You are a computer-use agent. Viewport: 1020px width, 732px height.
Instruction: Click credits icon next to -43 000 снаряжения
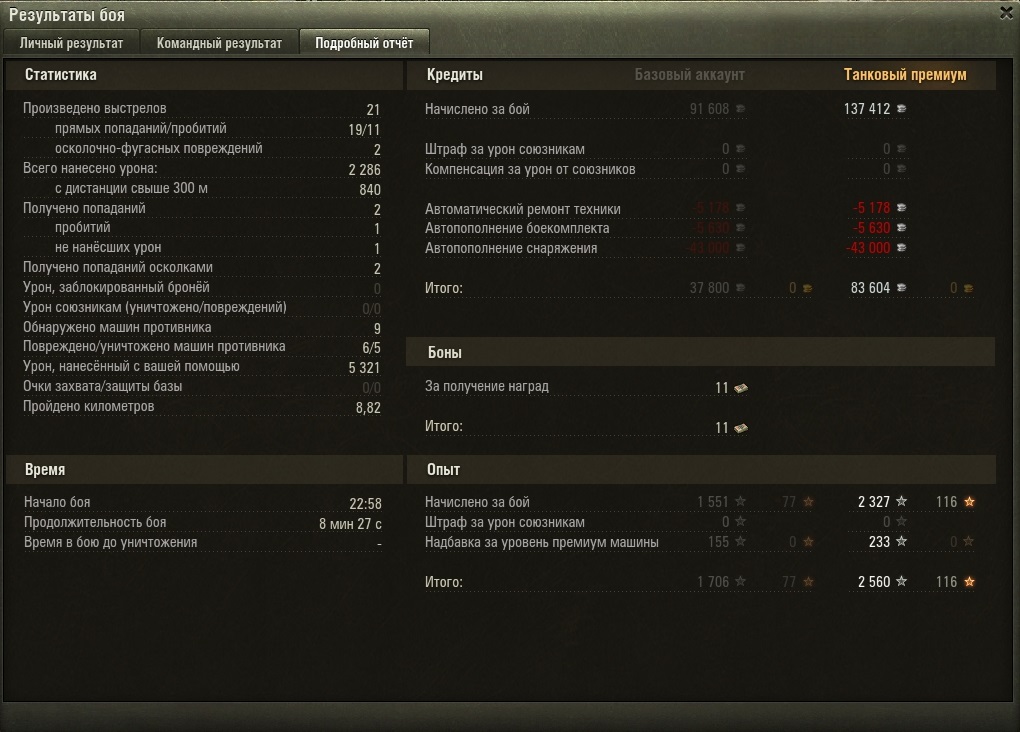tap(902, 248)
